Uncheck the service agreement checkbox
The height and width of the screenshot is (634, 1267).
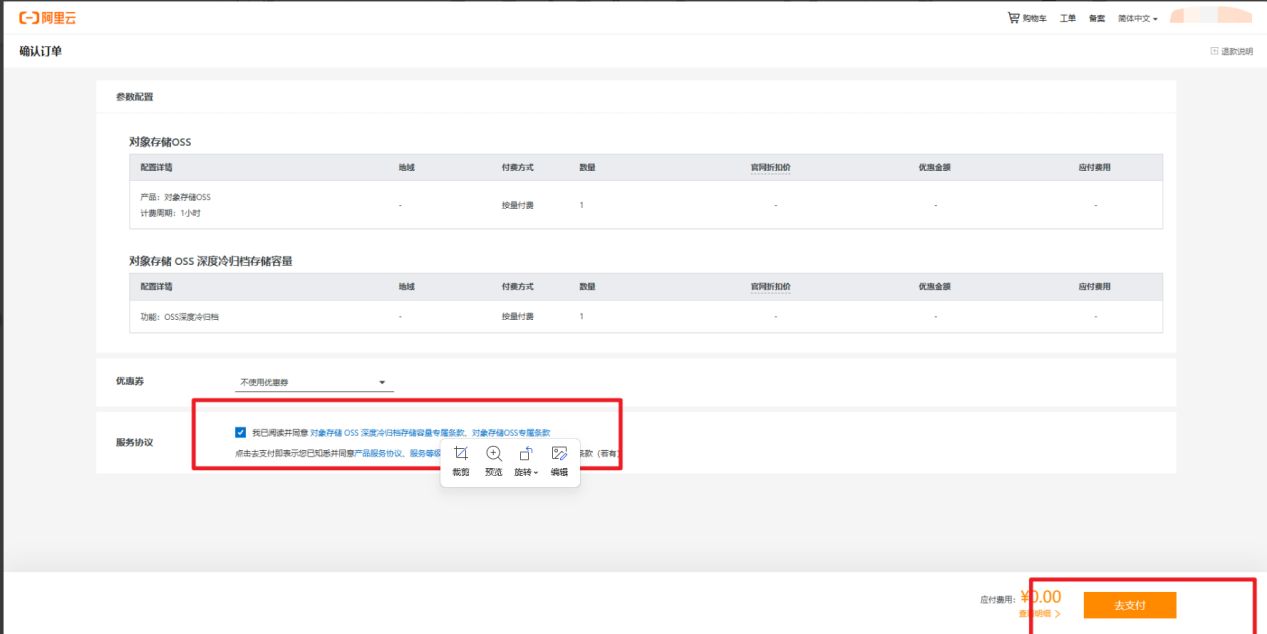[x=240, y=432]
